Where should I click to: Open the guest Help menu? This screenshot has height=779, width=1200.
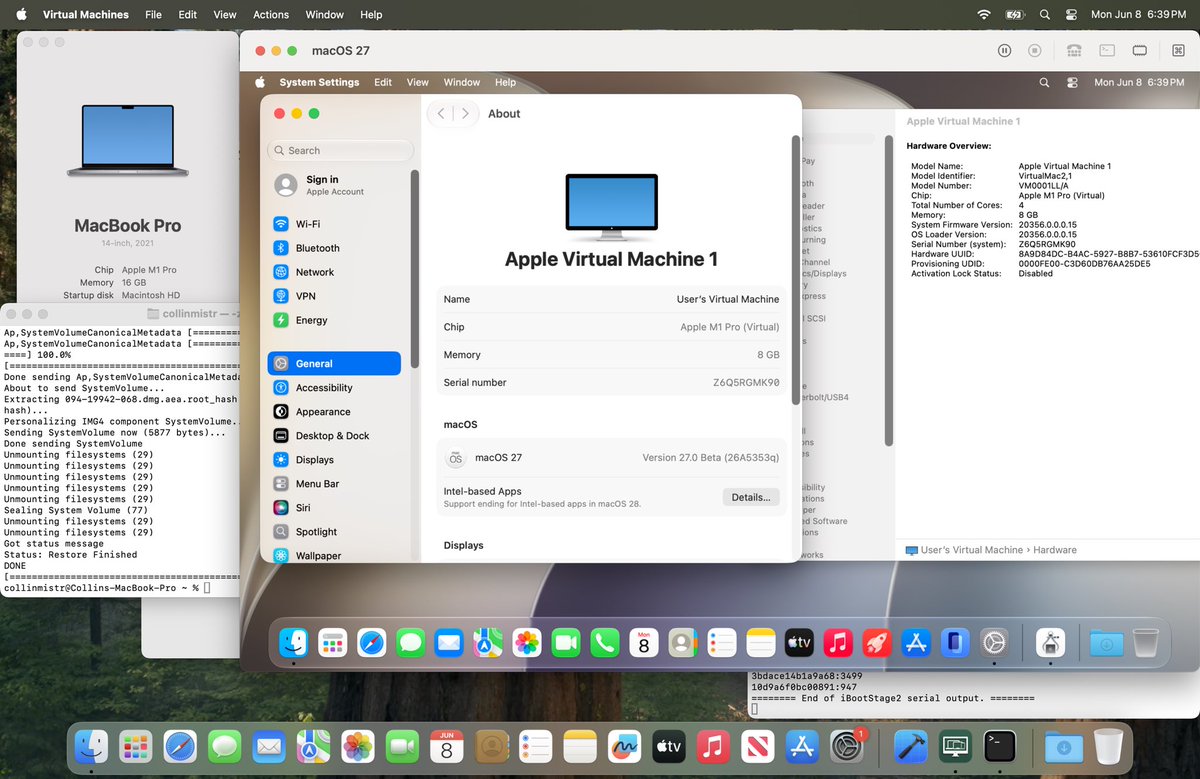505,83
